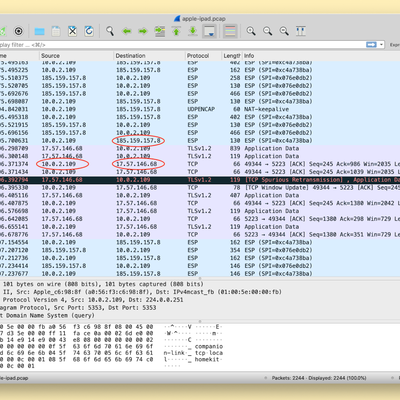Focus the display filter input field
Image resolution: width=400 pixels, height=400 pixels.
tap(182, 45)
